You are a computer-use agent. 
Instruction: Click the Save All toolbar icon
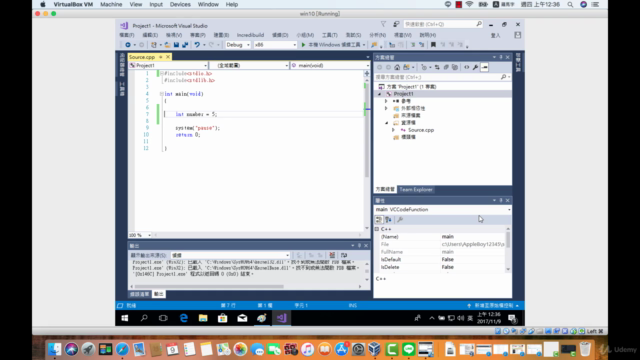185,45
